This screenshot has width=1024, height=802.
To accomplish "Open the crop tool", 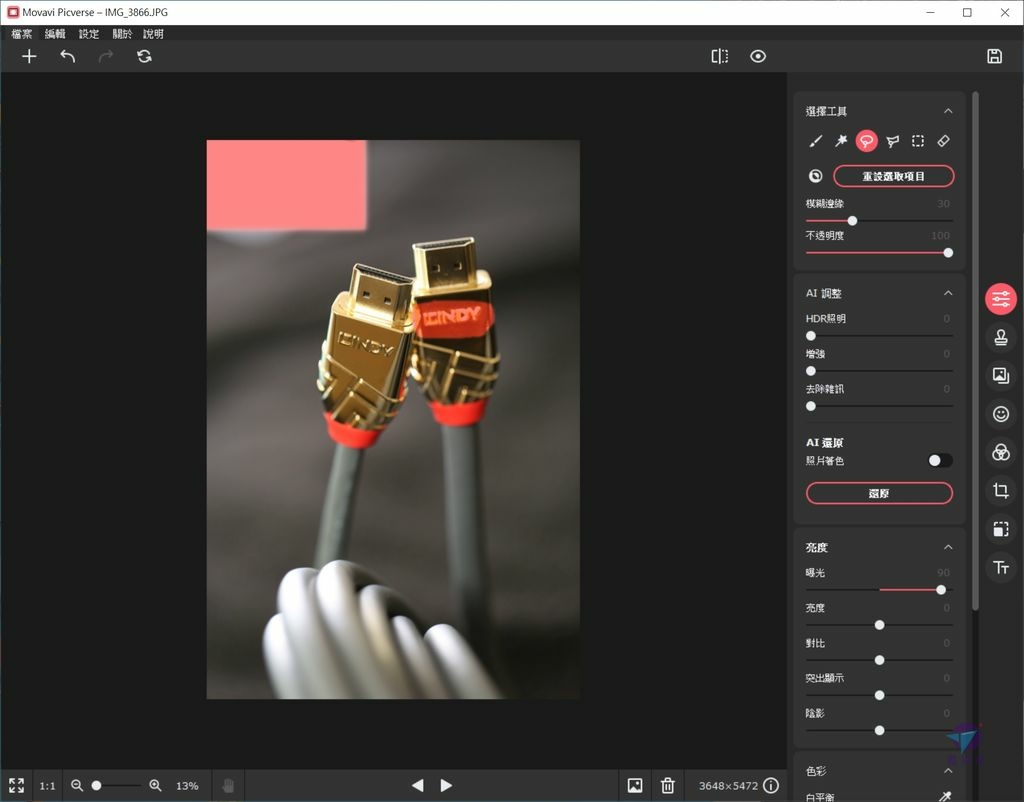I will 1000,490.
